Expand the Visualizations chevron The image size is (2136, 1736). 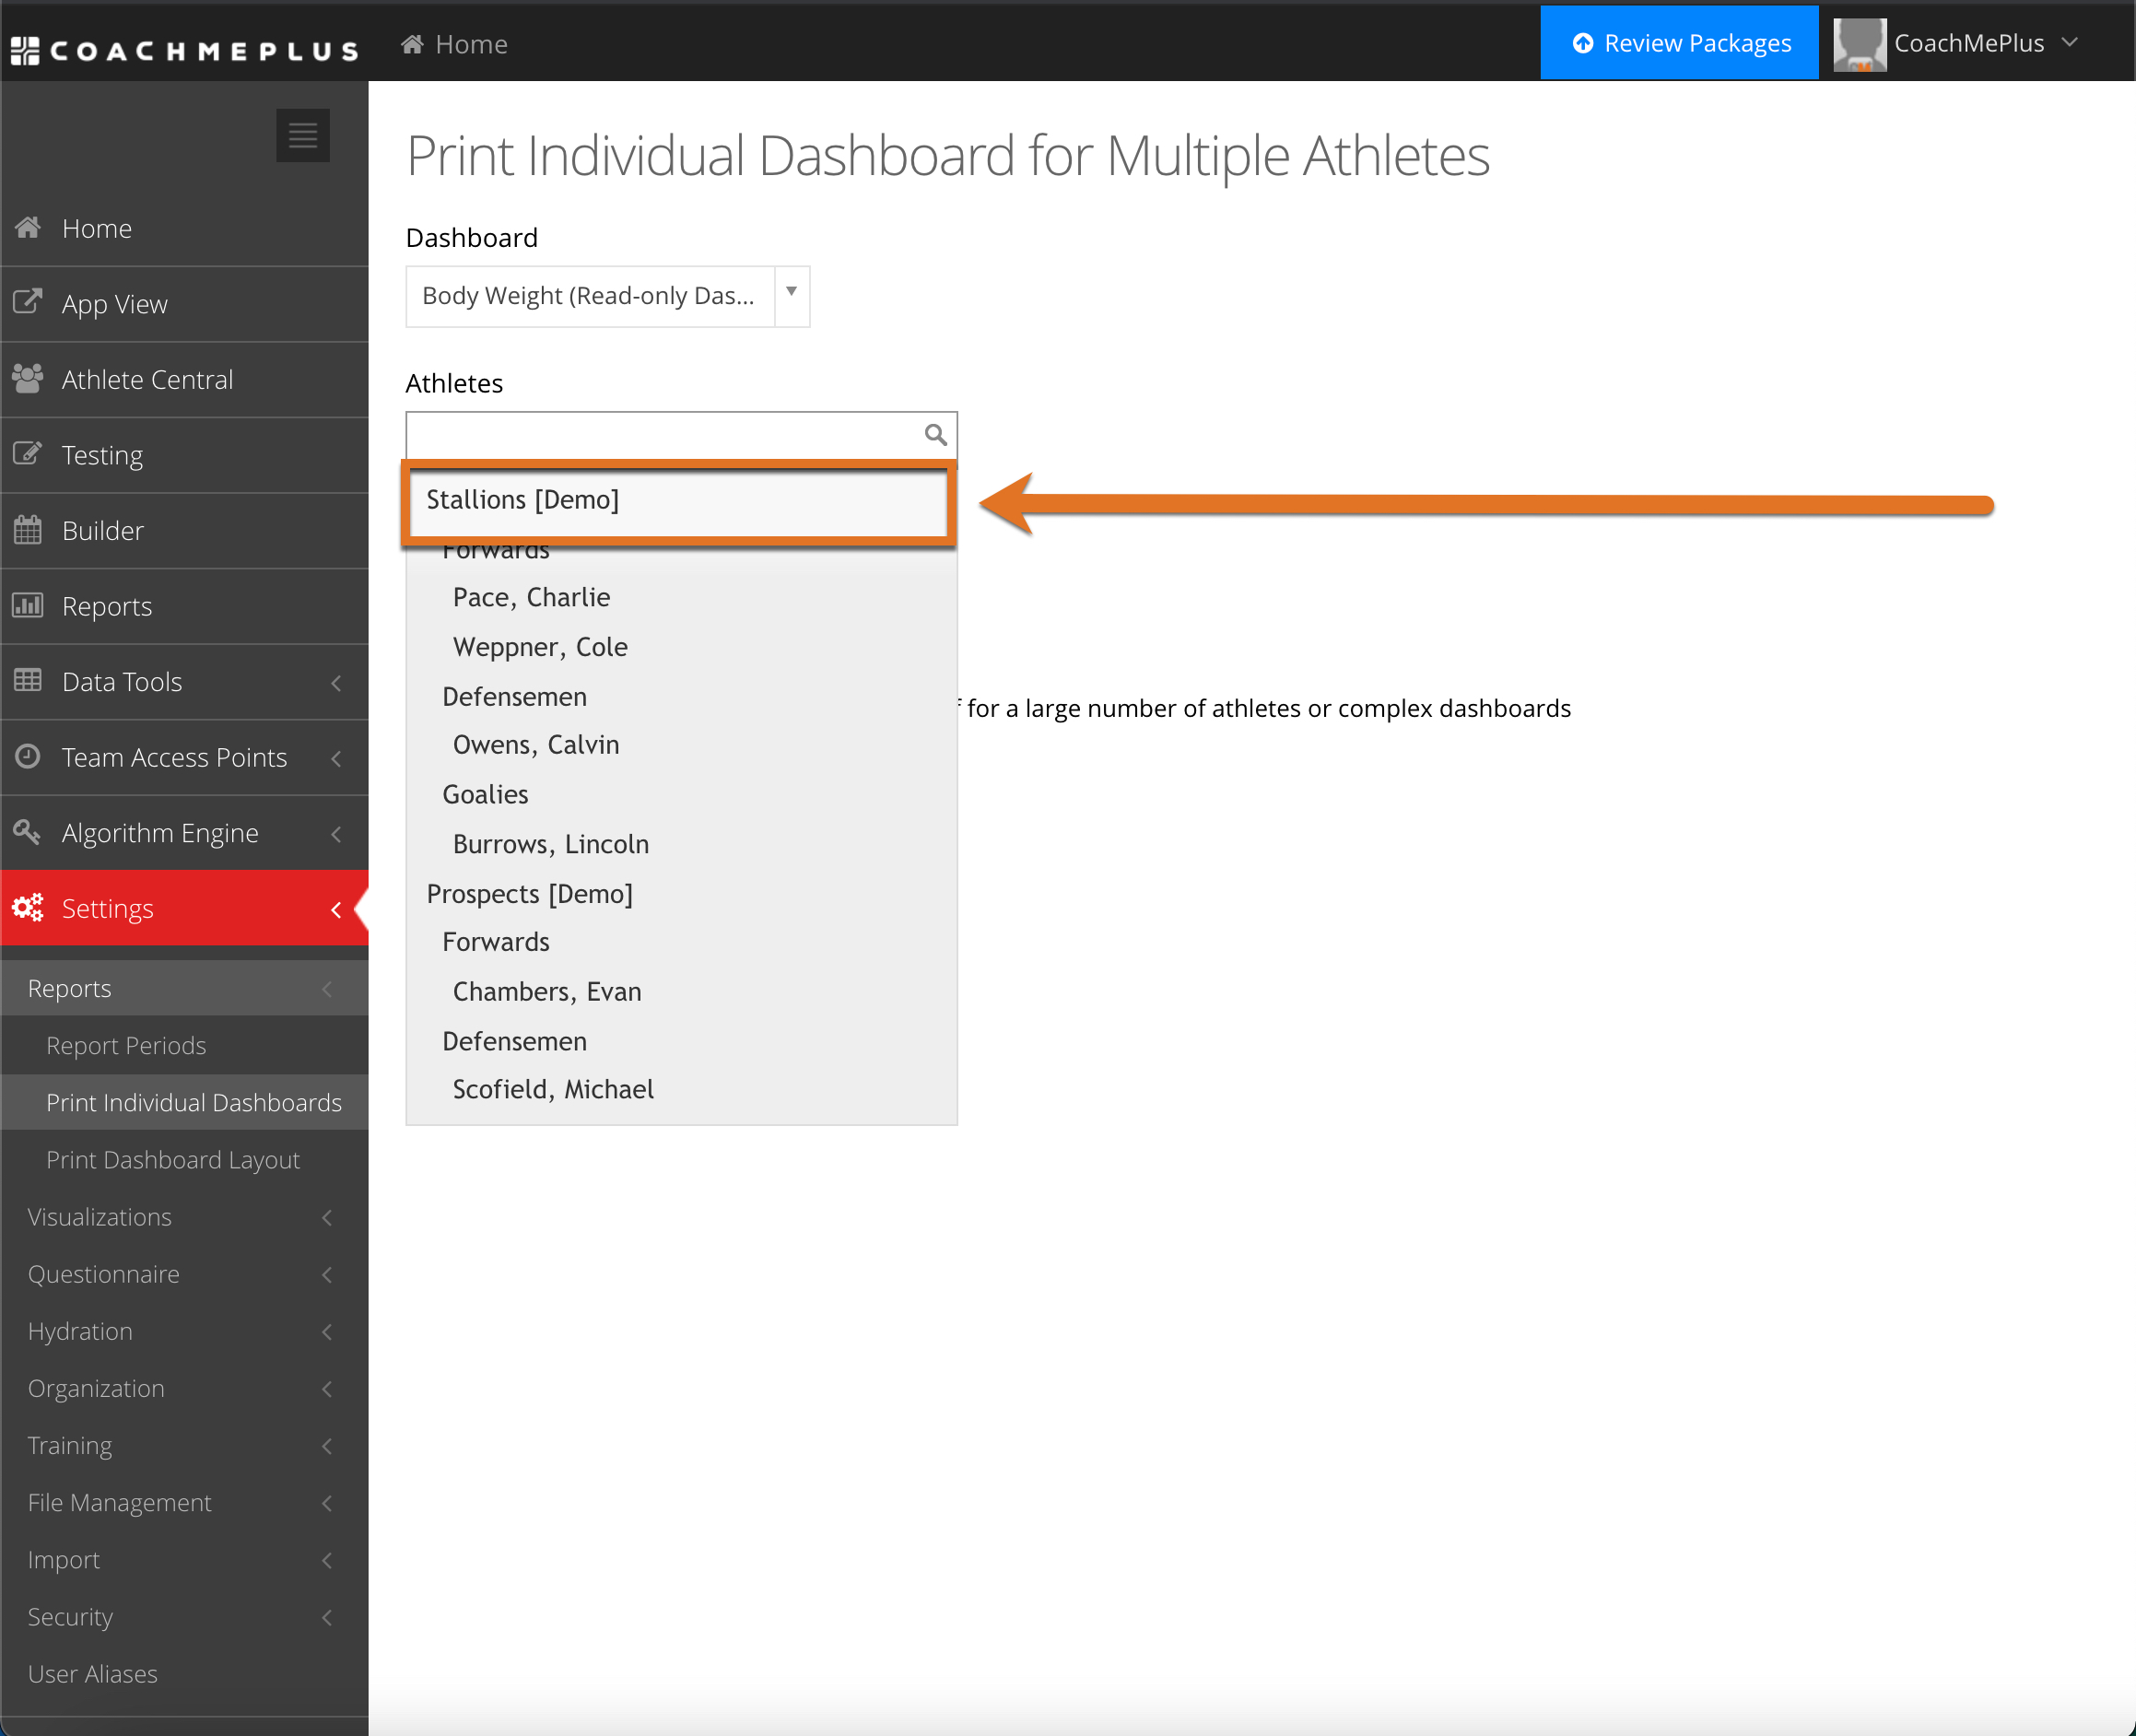click(327, 1218)
